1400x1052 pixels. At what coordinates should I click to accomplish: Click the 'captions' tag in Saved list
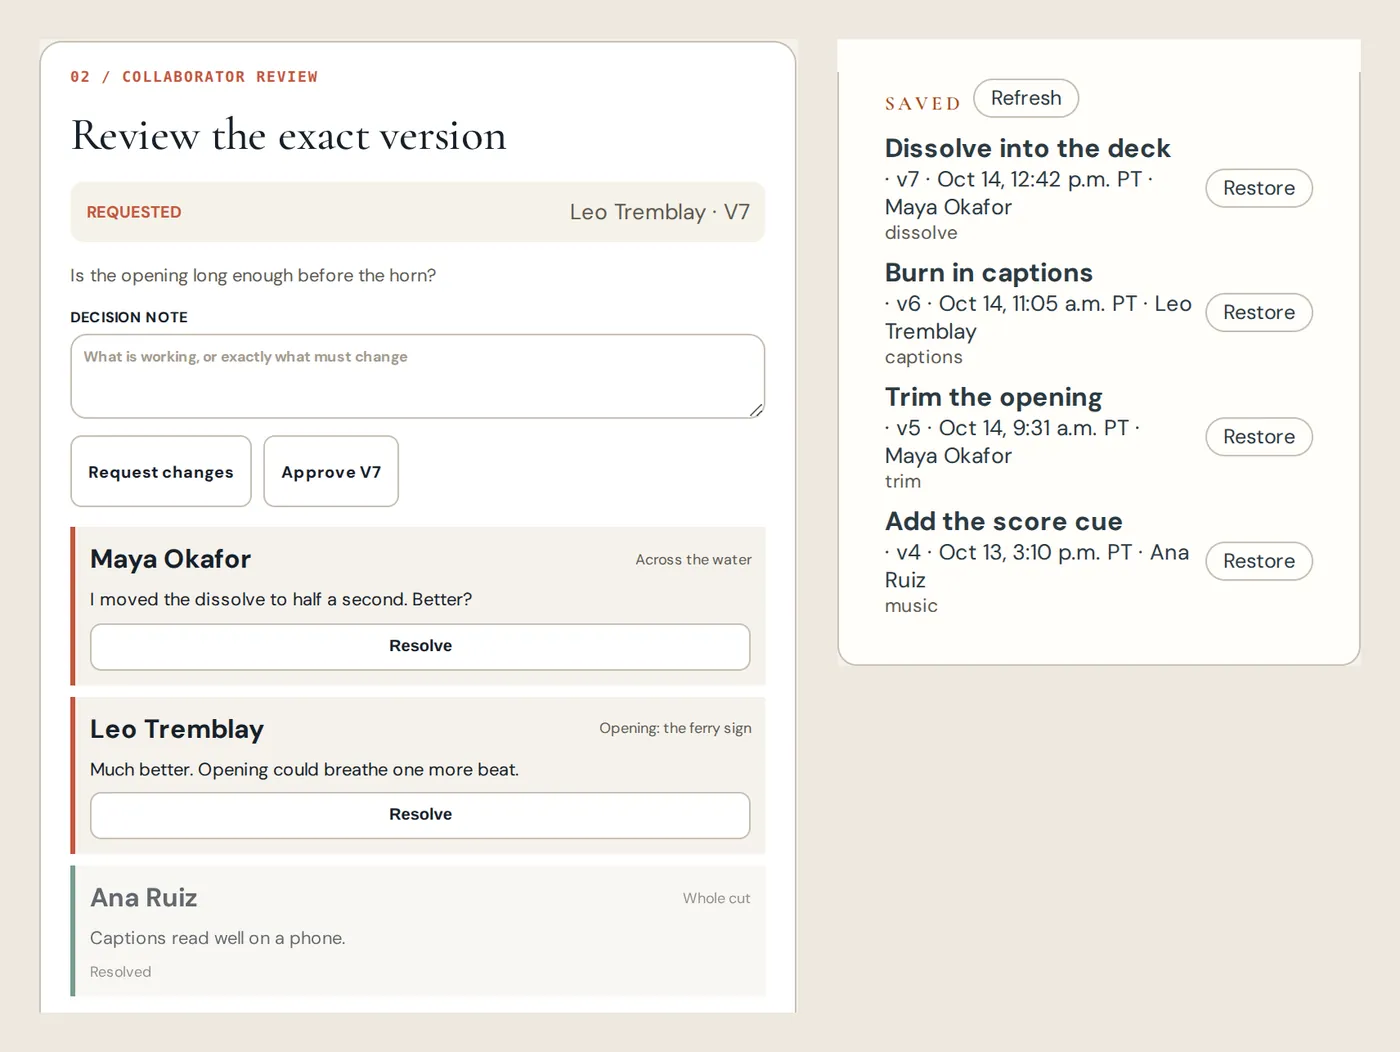coord(924,357)
